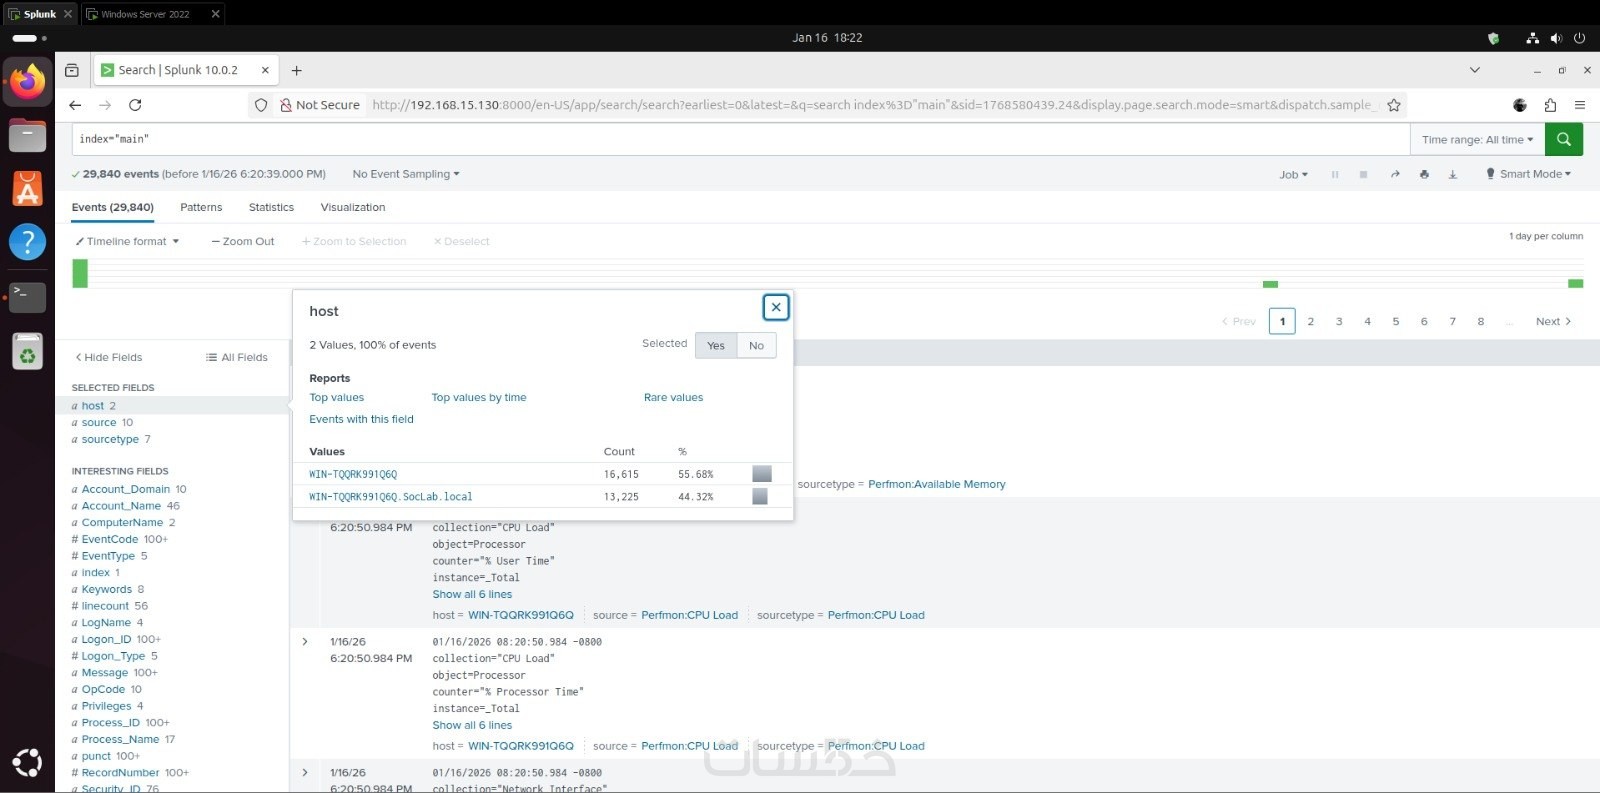Click the Firefox View icon beside the tabs
The image size is (1600, 793).
pyautogui.click(x=72, y=70)
